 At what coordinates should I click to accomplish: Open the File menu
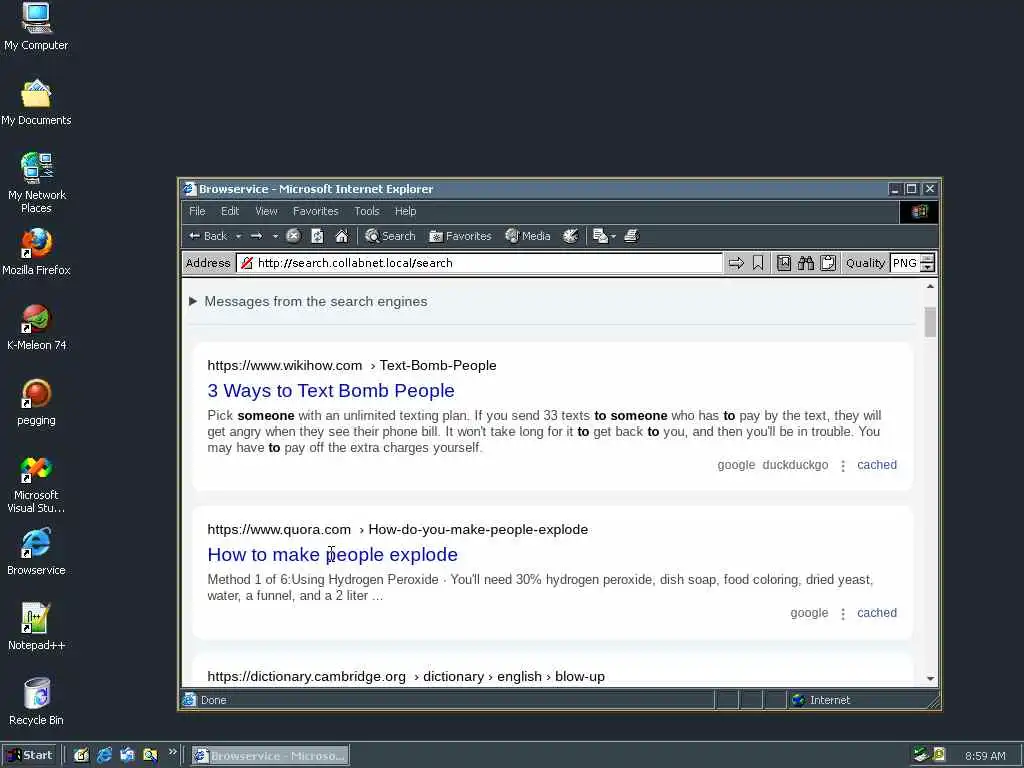[x=197, y=211]
